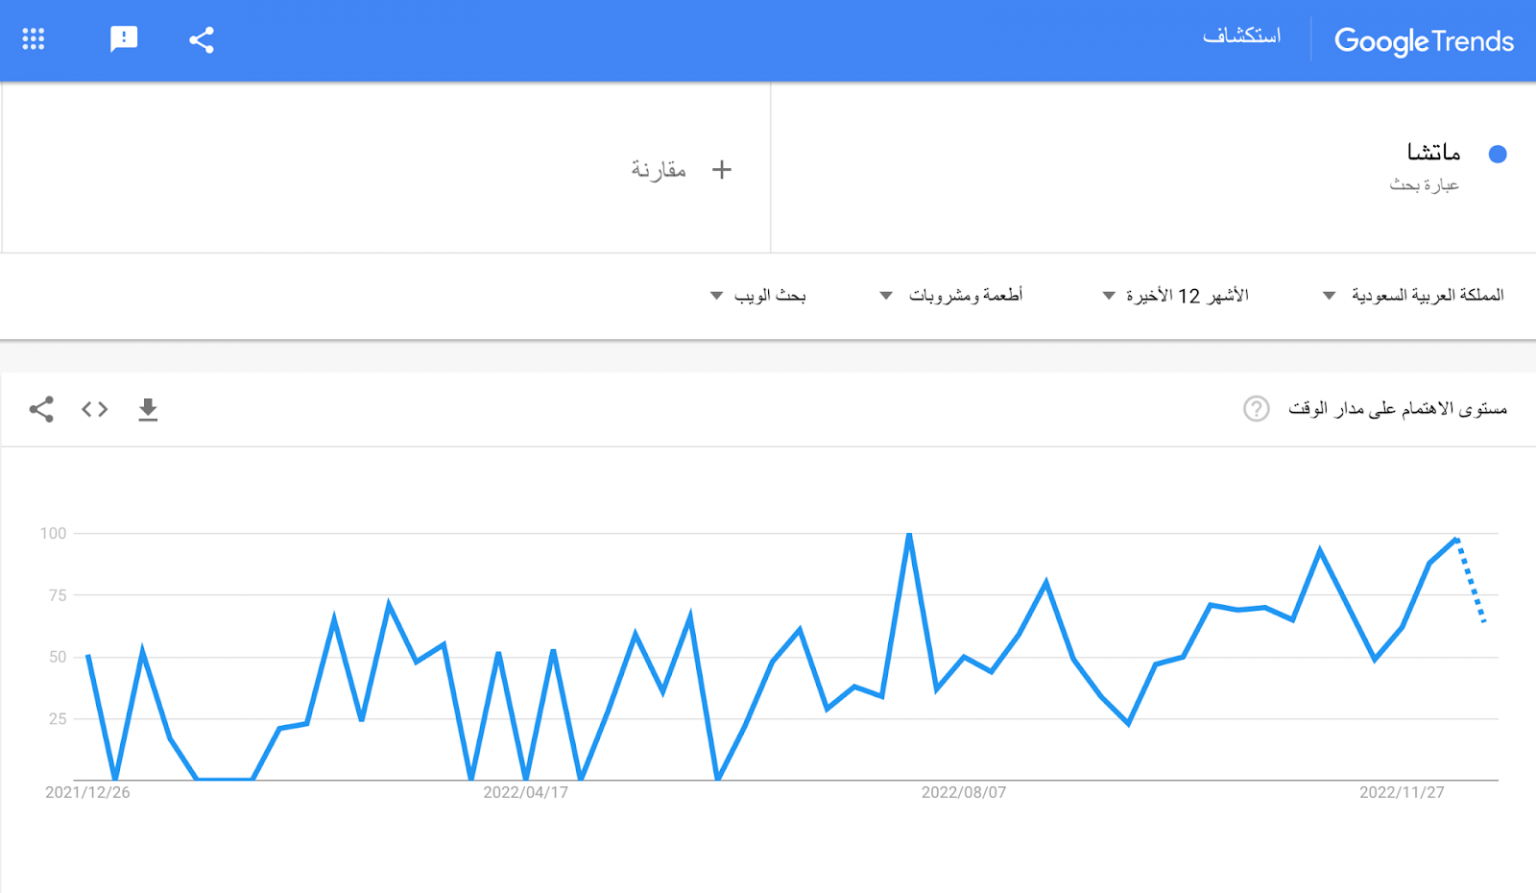1536x893 pixels.
Task: Click the 2022/08/07 date label on axis
Action: click(963, 792)
